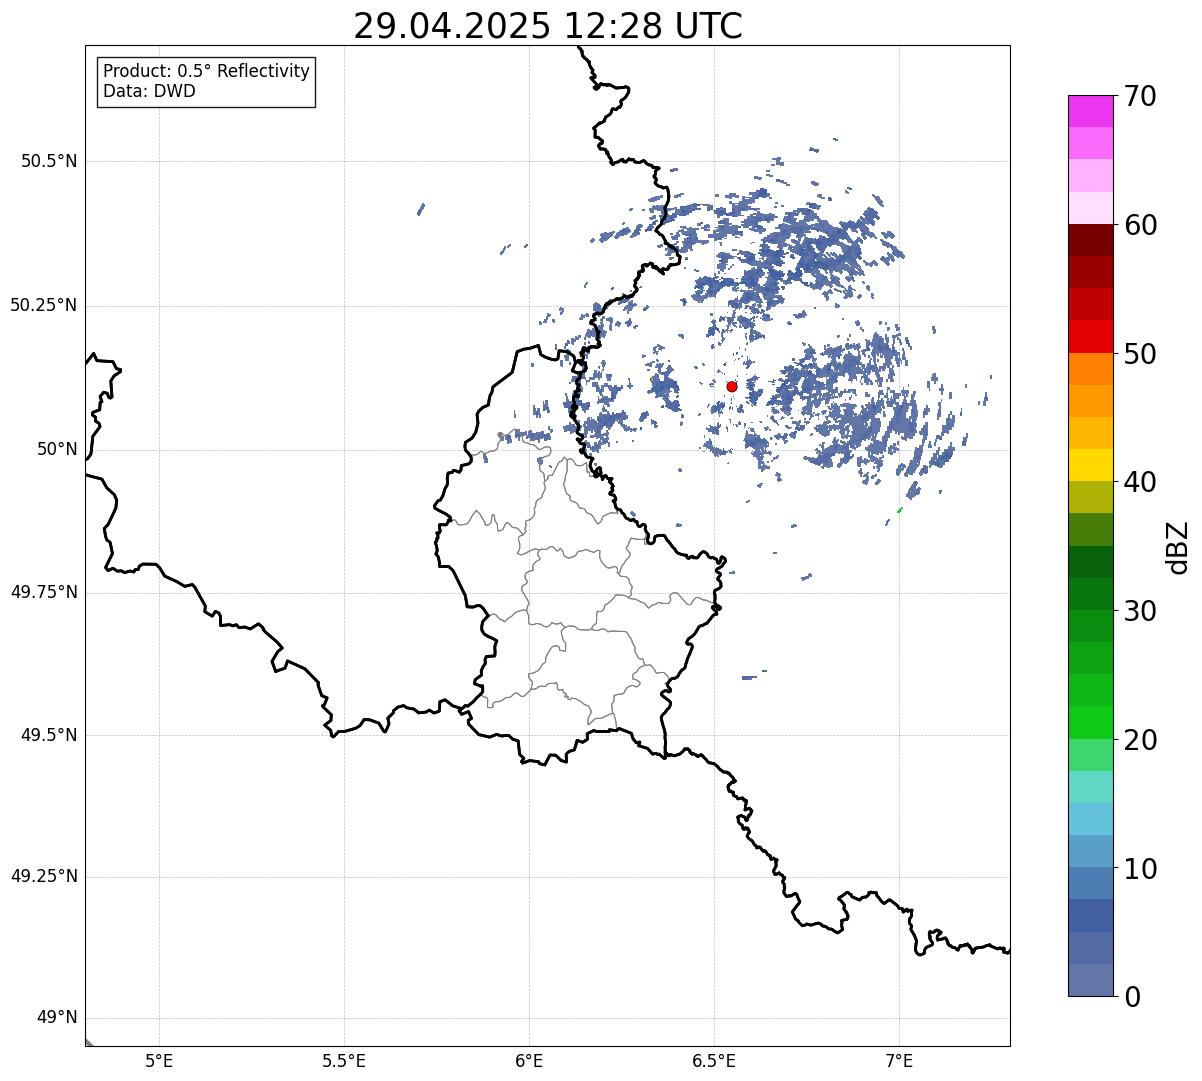Click the 5°E longitude label
This screenshot has height=1081, width=1202.
pyautogui.click(x=159, y=1061)
